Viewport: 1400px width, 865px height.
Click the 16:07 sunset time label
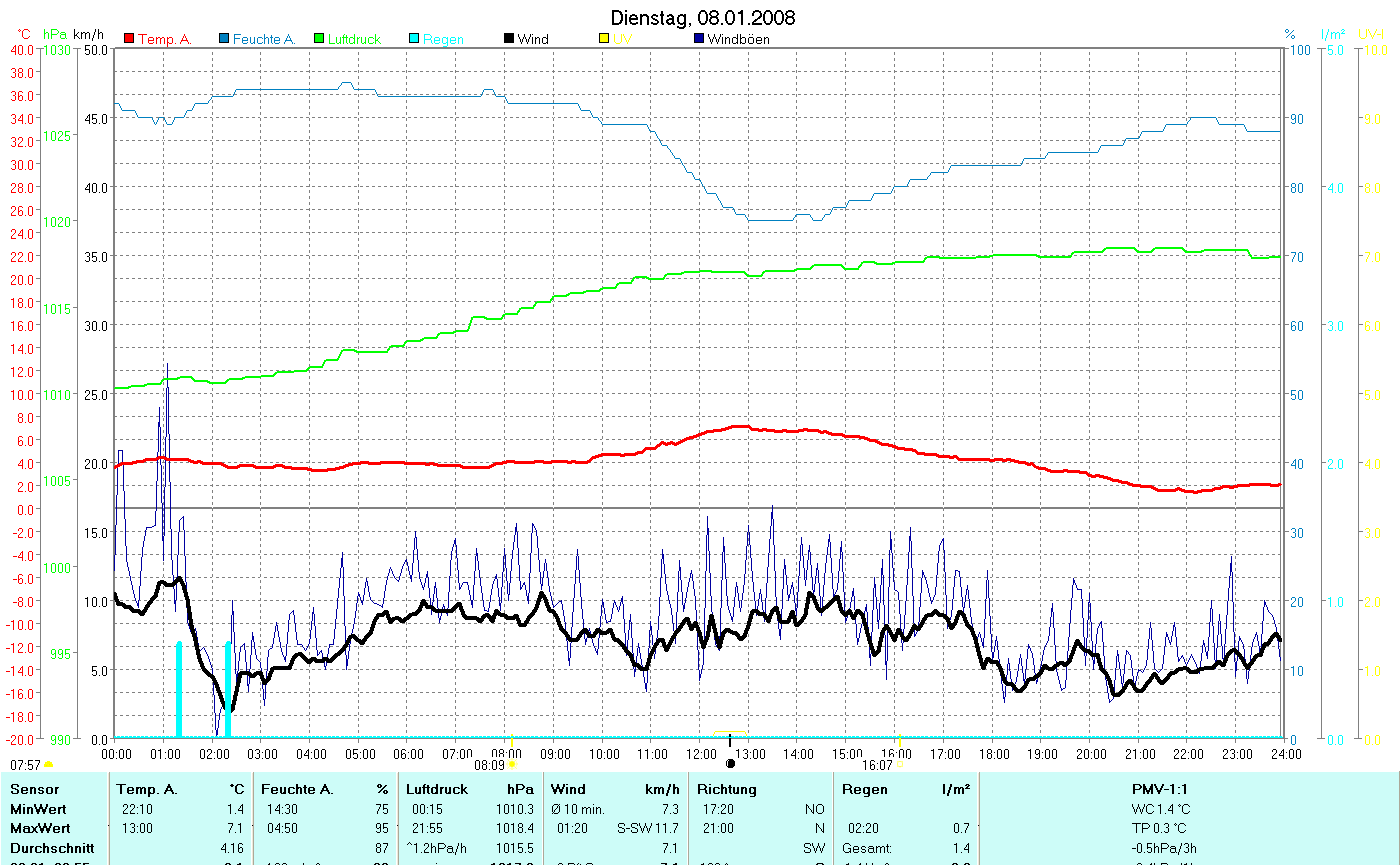point(876,765)
